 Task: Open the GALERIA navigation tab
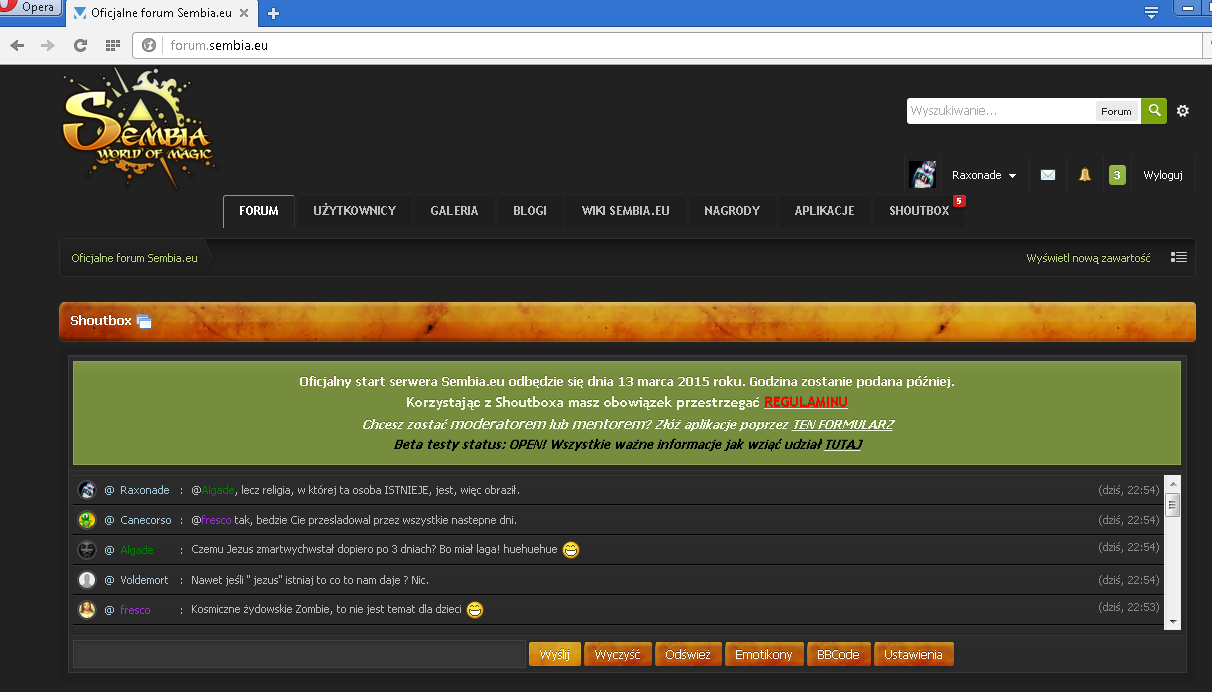[454, 211]
